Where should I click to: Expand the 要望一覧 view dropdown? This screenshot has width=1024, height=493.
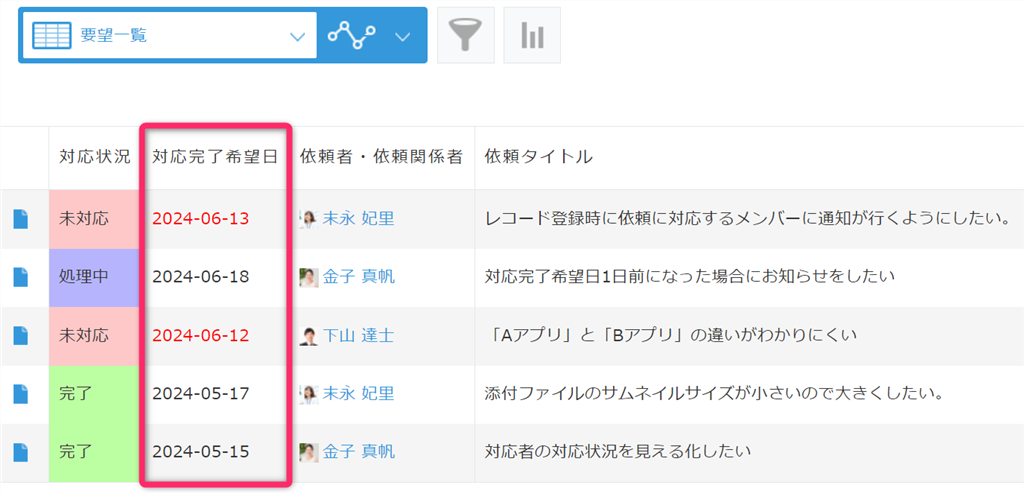pos(296,36)
